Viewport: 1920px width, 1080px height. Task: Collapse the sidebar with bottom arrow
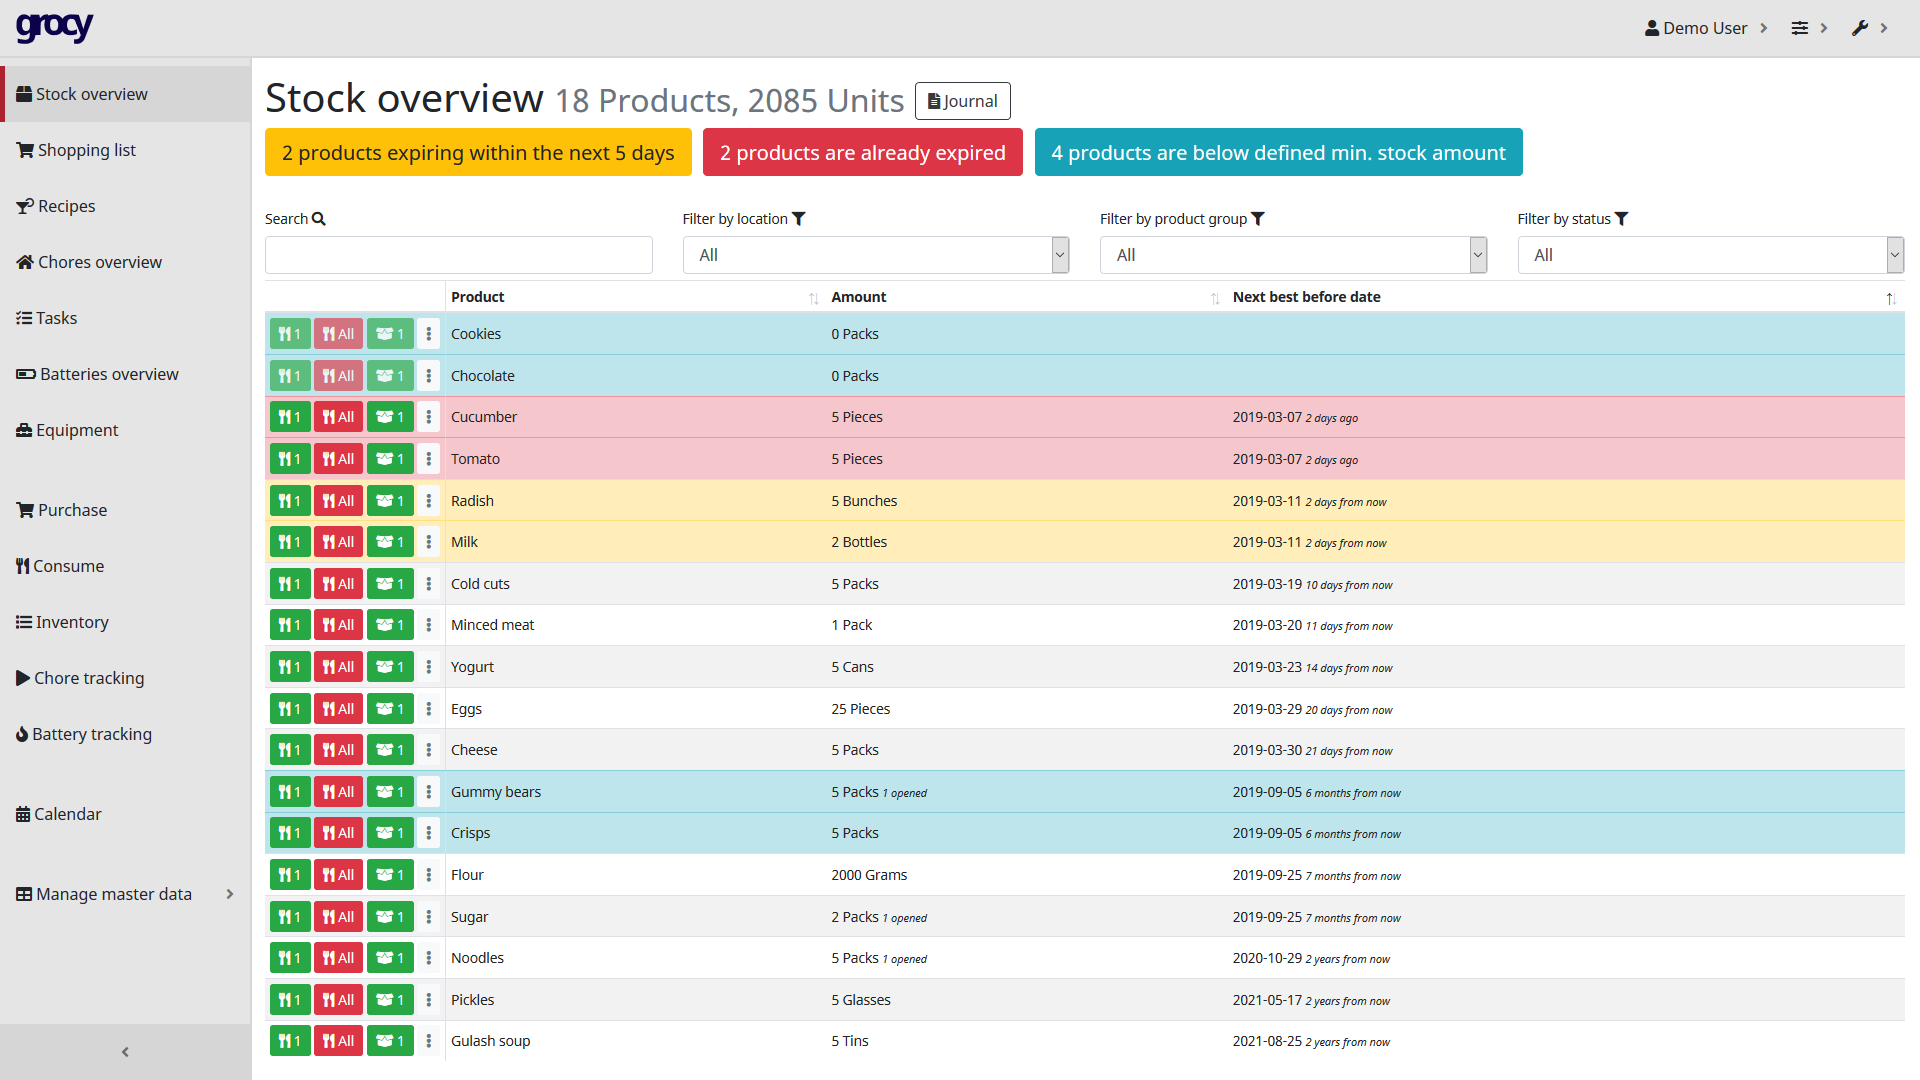125,1052
